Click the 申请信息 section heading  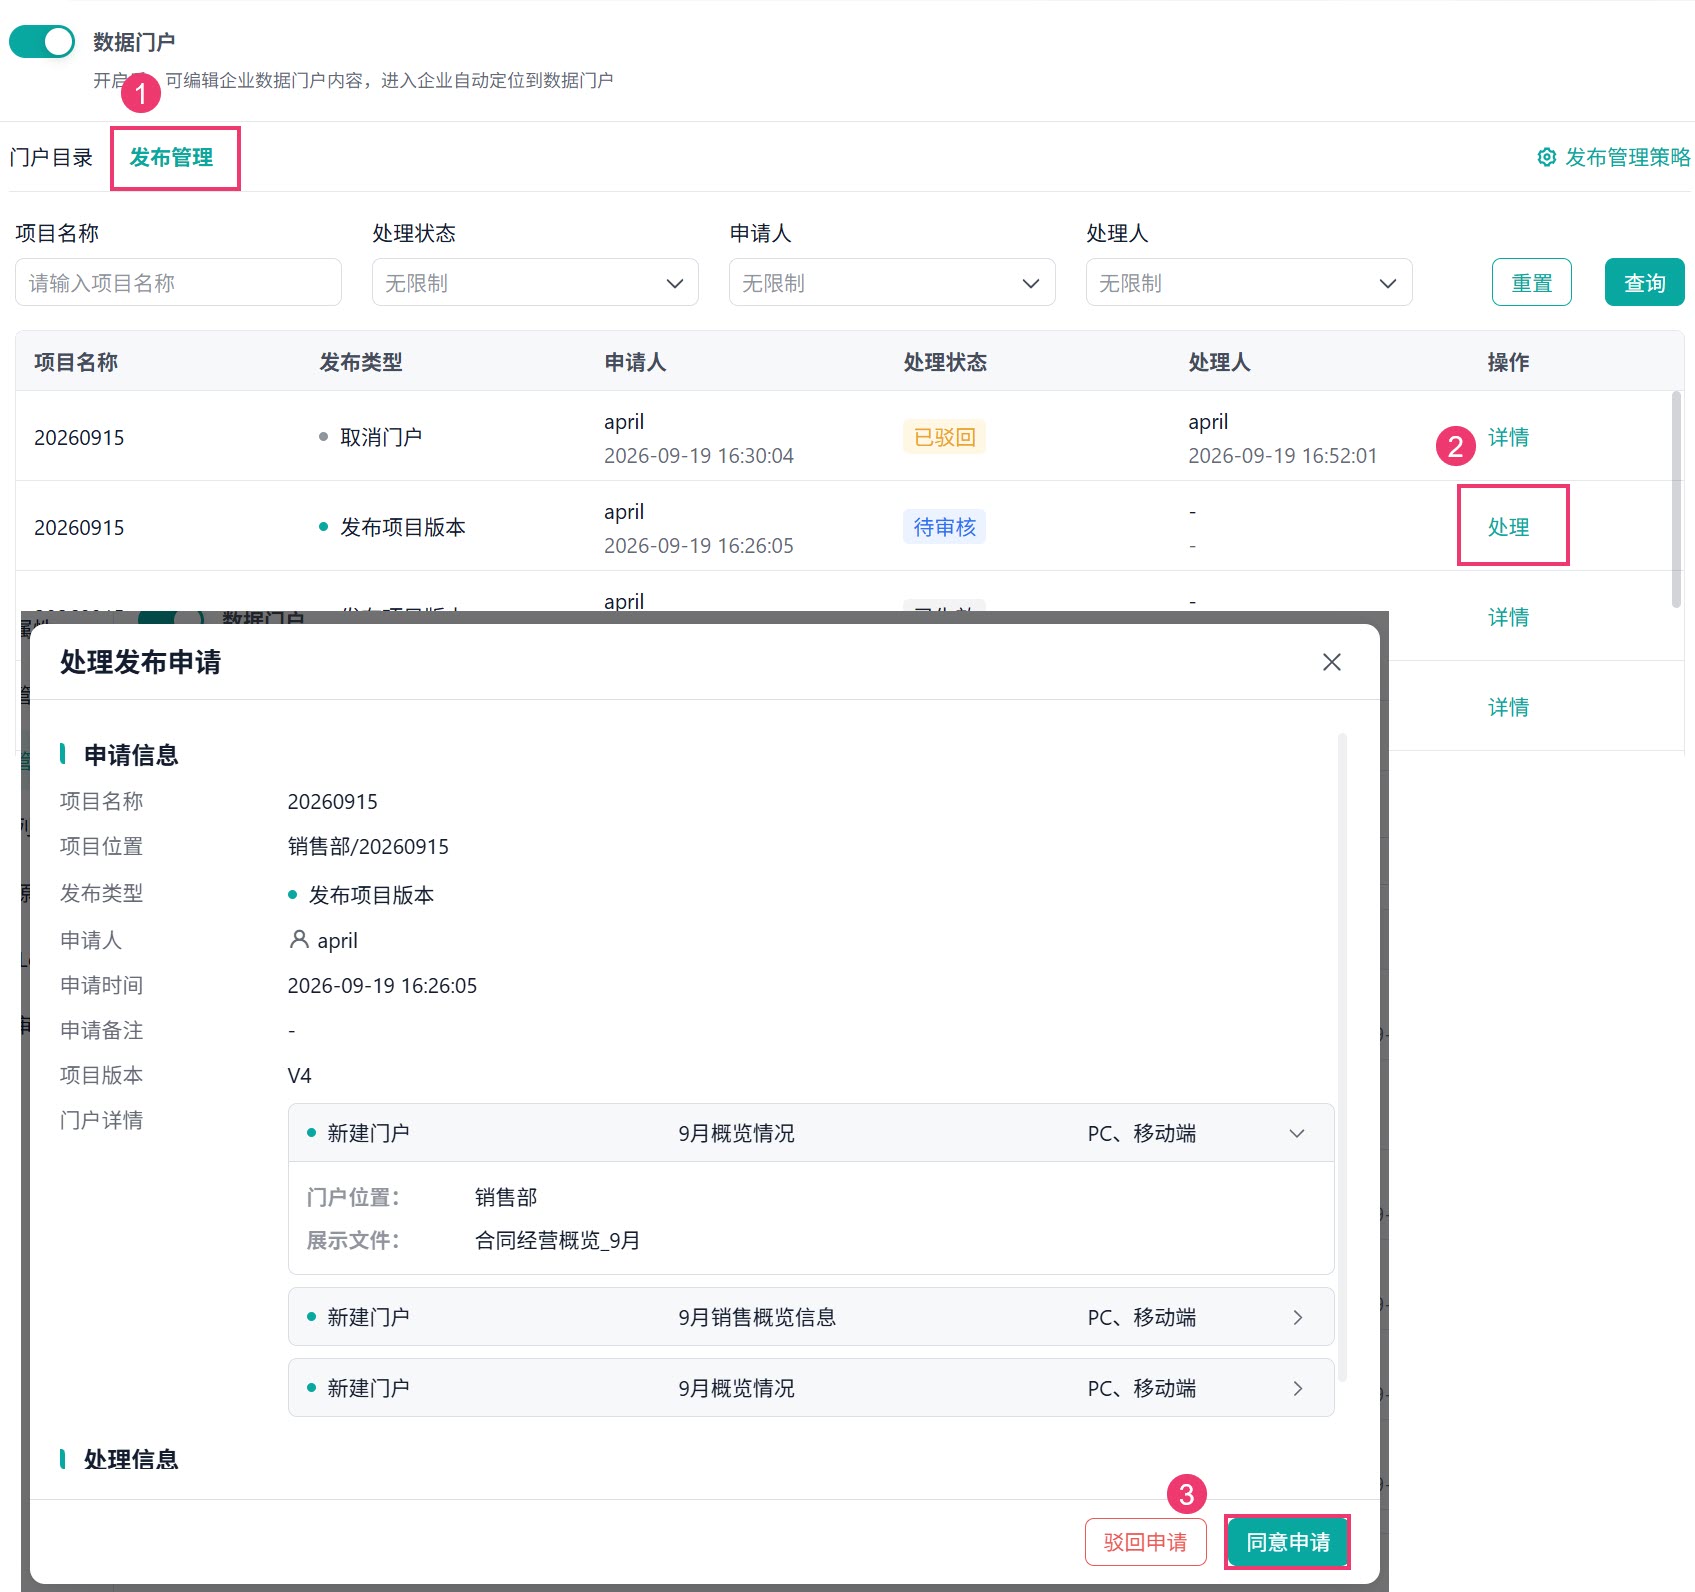pos(131,755)
